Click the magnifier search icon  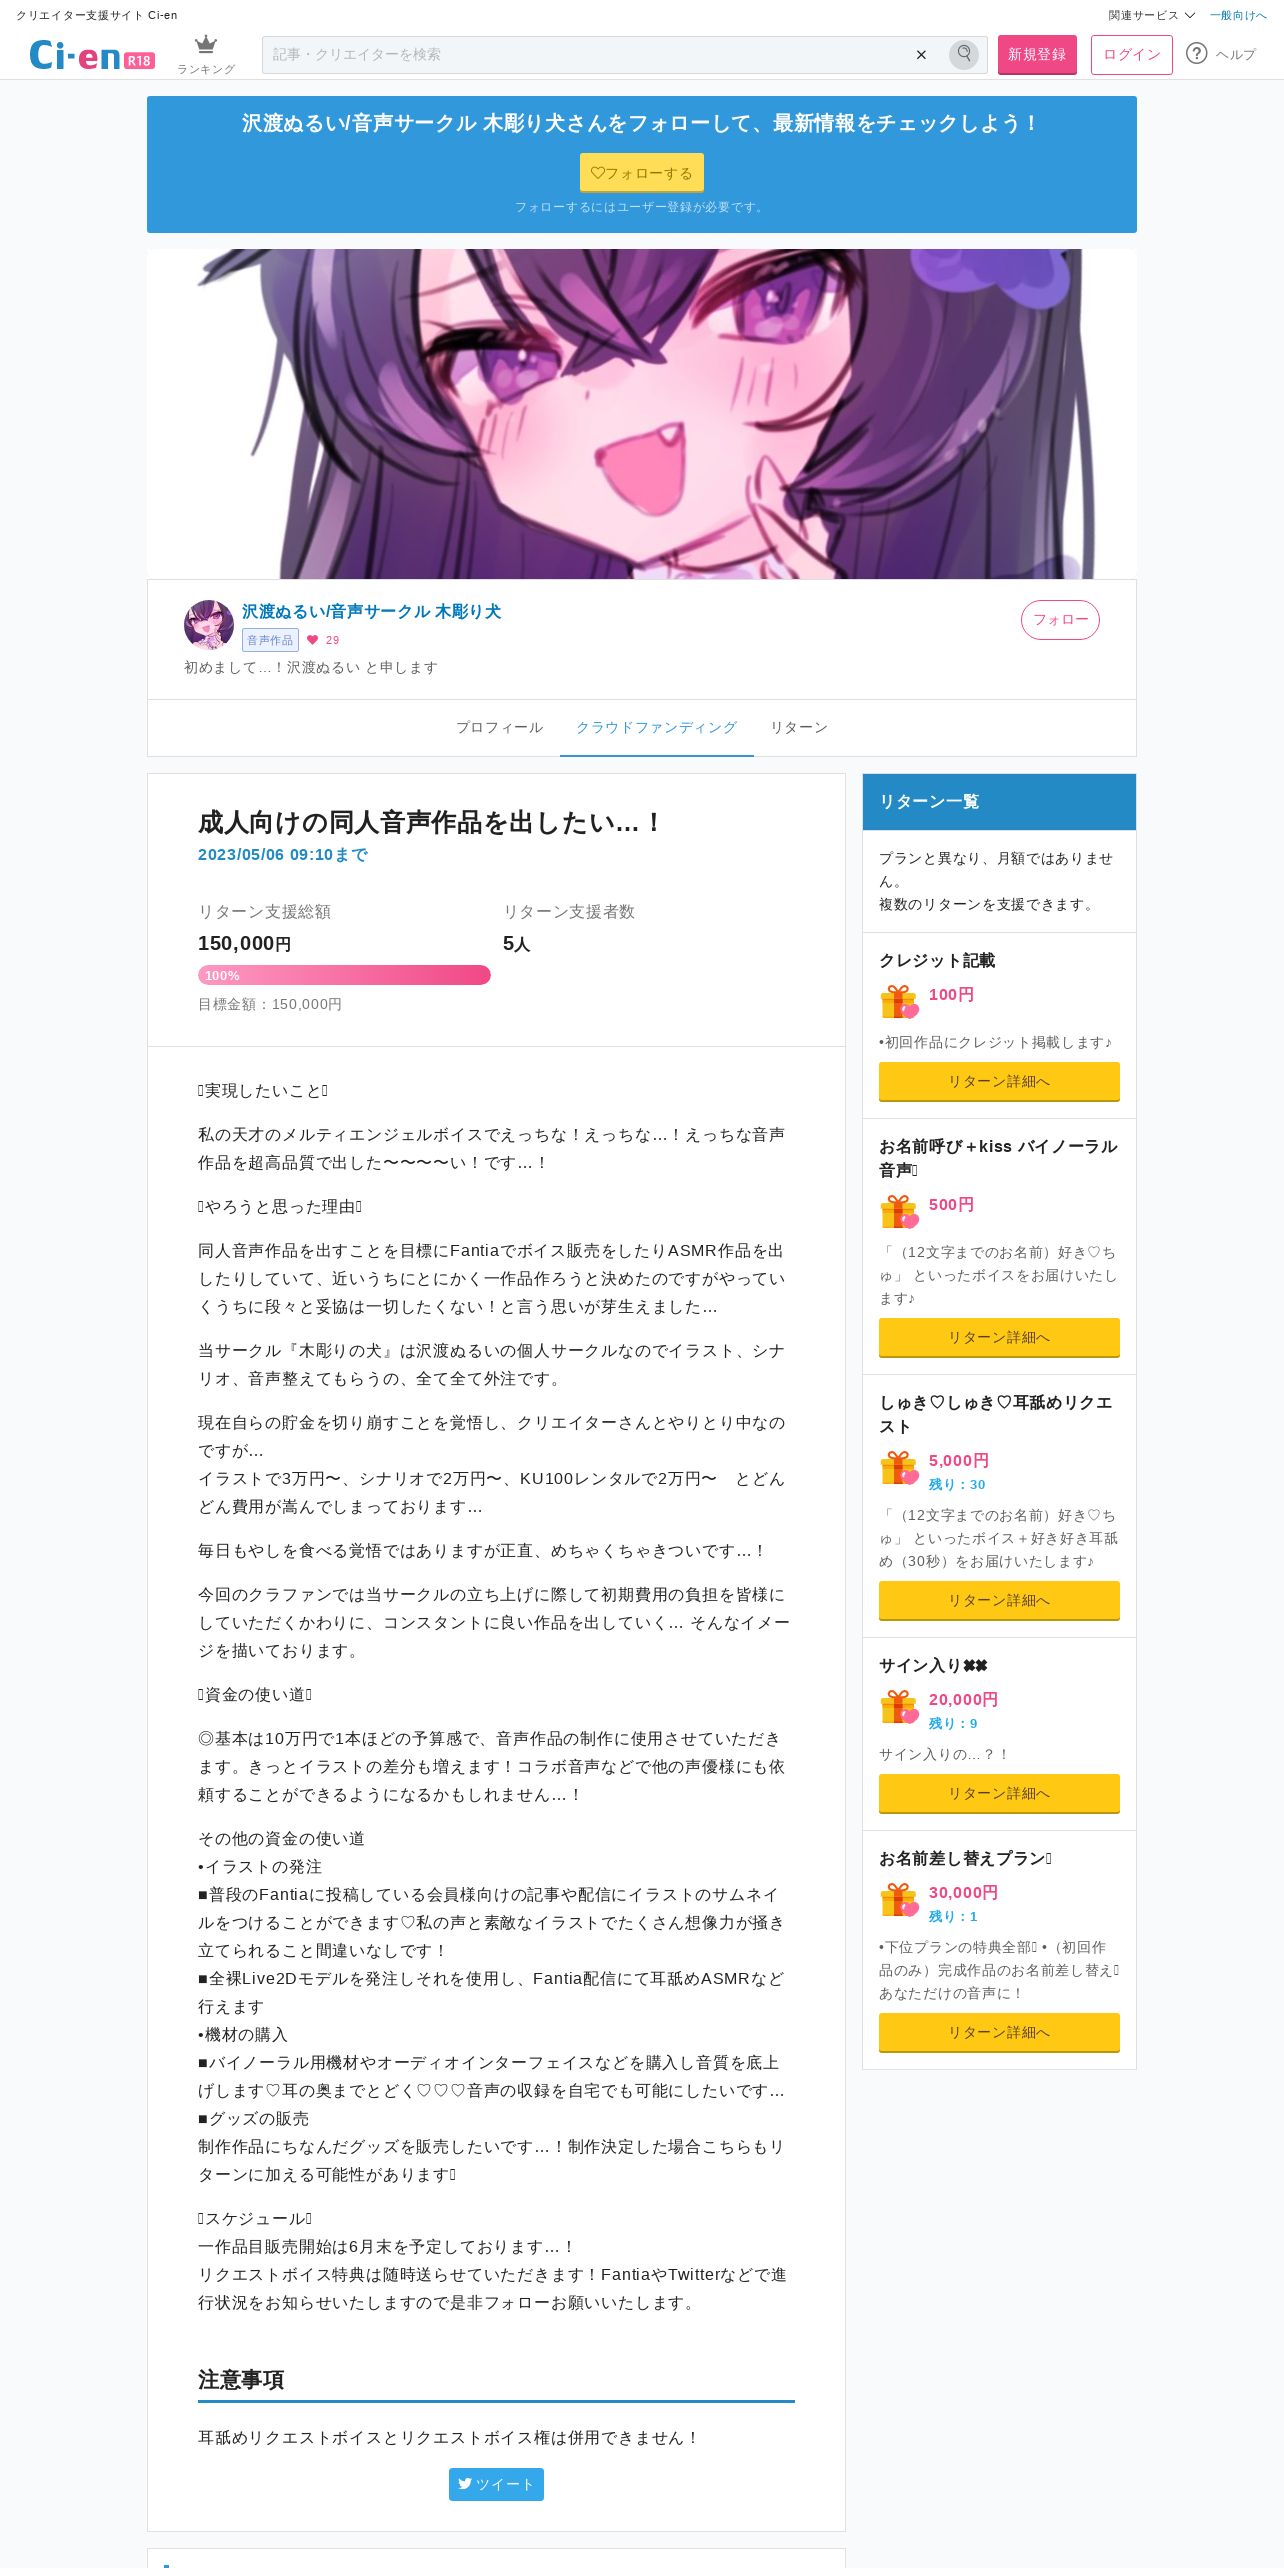tap(964, 54)
